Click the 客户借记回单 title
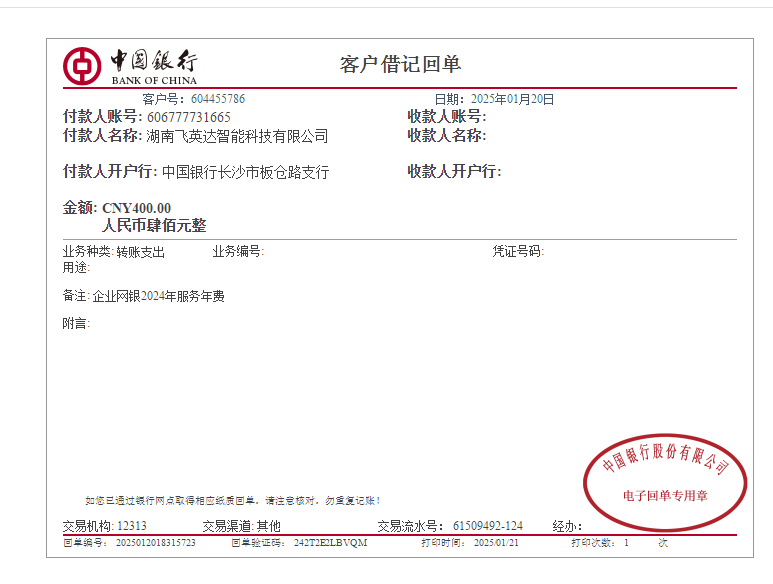 click(400, 65)
